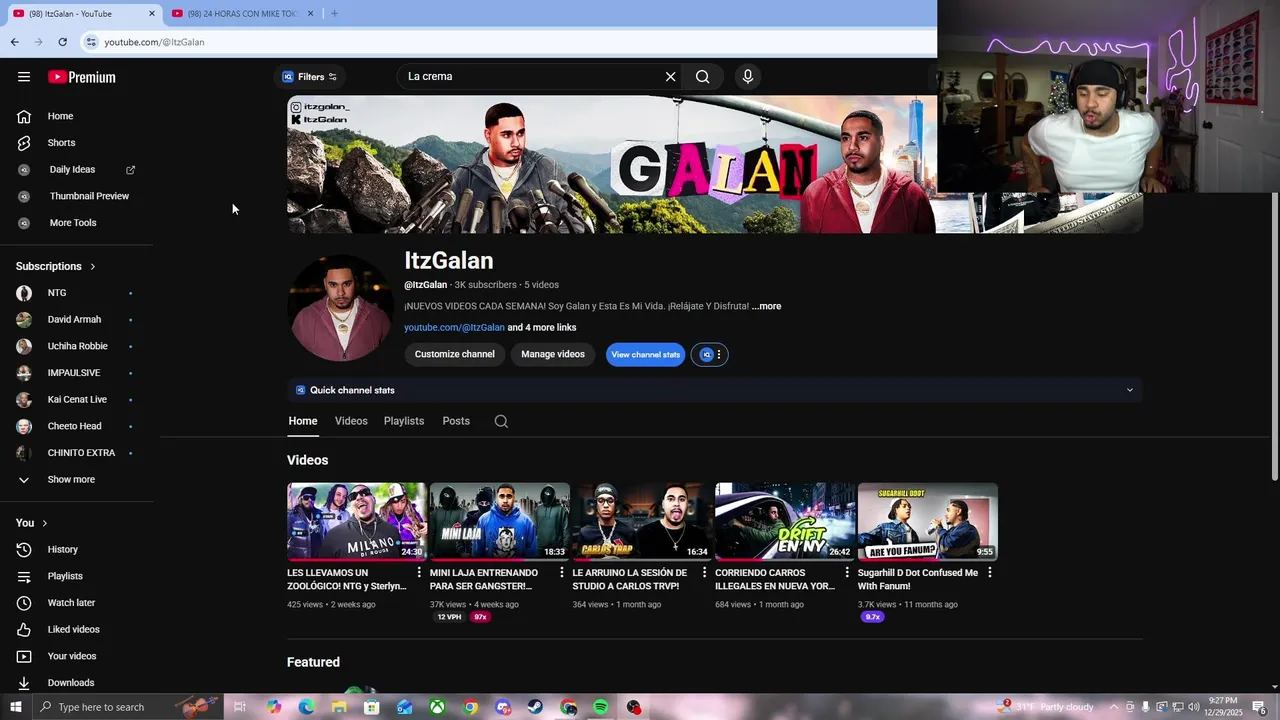
Task: Open Uchiha Robbie subscription channel
Action: pyautogui.click(x=76, y=346)
